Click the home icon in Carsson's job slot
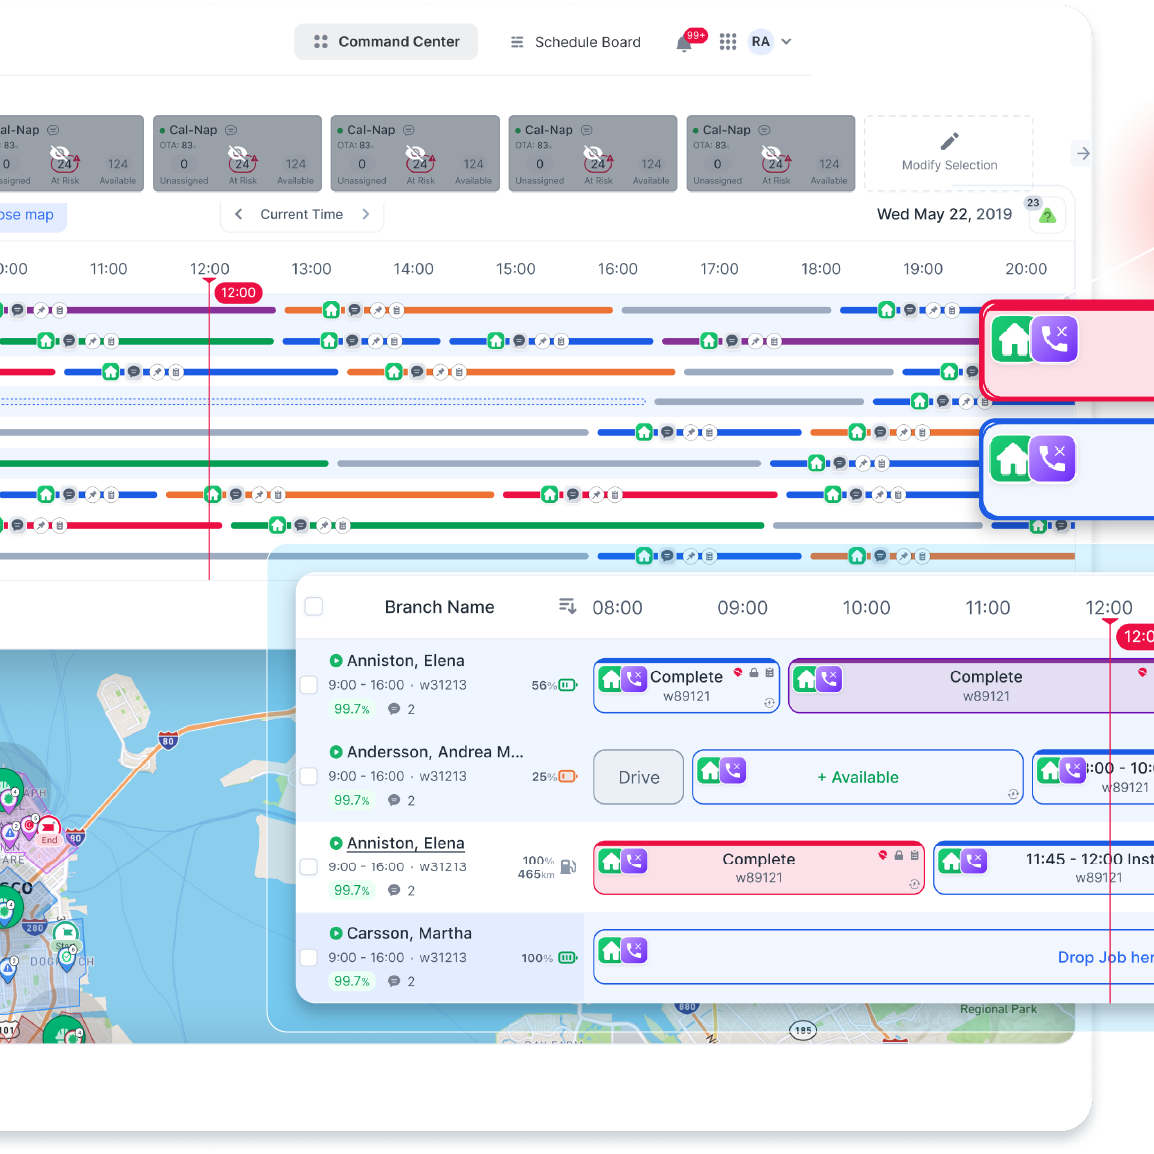 pos(611,950)
